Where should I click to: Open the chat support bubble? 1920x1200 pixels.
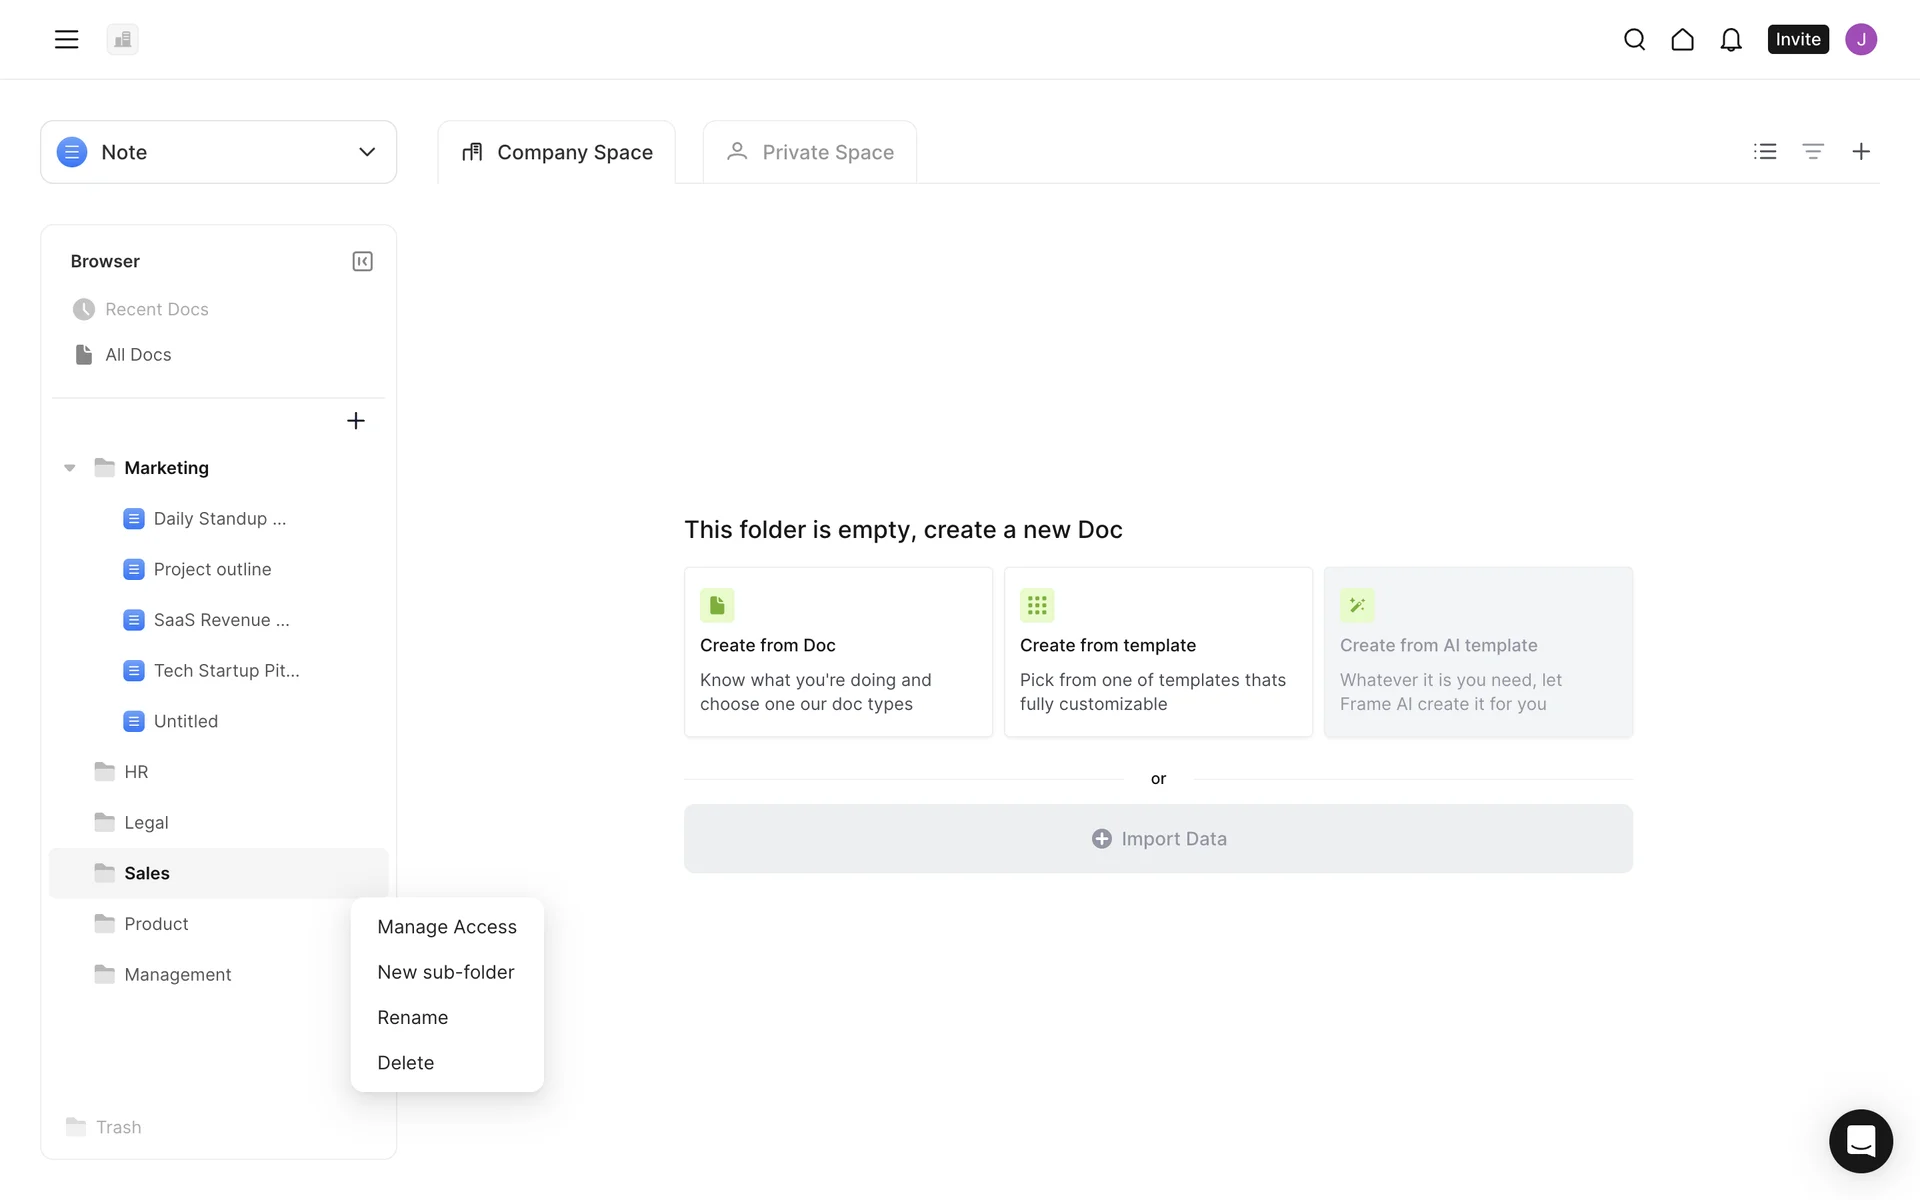click(1860, 1140)
